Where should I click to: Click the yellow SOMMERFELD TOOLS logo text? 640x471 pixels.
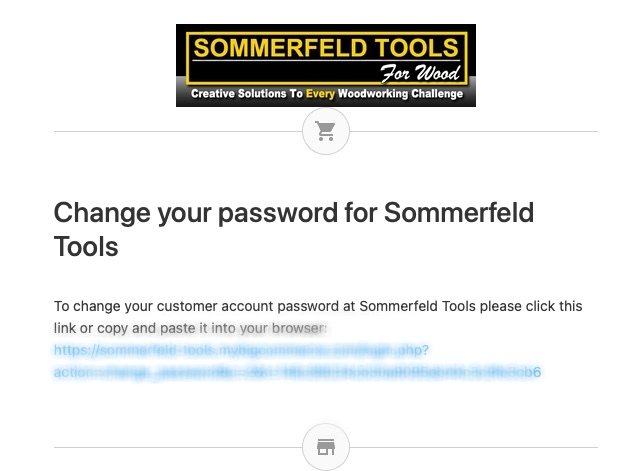(x=326, y=48)
